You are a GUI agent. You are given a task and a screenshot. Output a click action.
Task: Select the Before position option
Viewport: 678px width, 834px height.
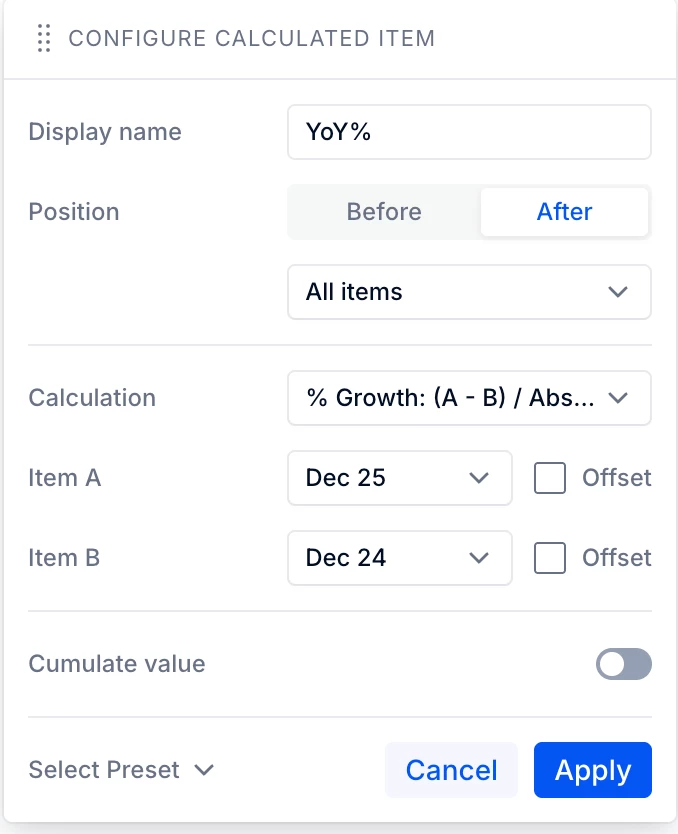click(x=384, y=212)
